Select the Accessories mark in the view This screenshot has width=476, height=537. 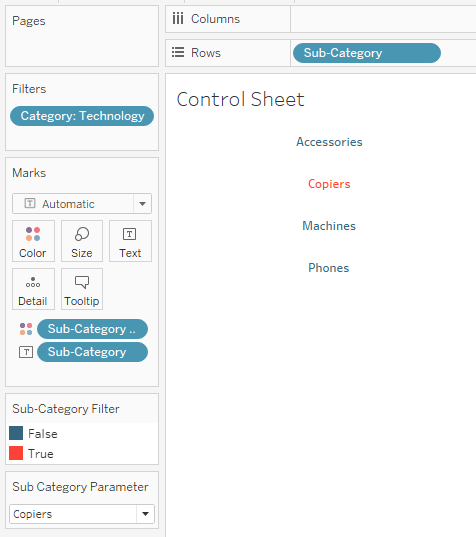point(329,142)
